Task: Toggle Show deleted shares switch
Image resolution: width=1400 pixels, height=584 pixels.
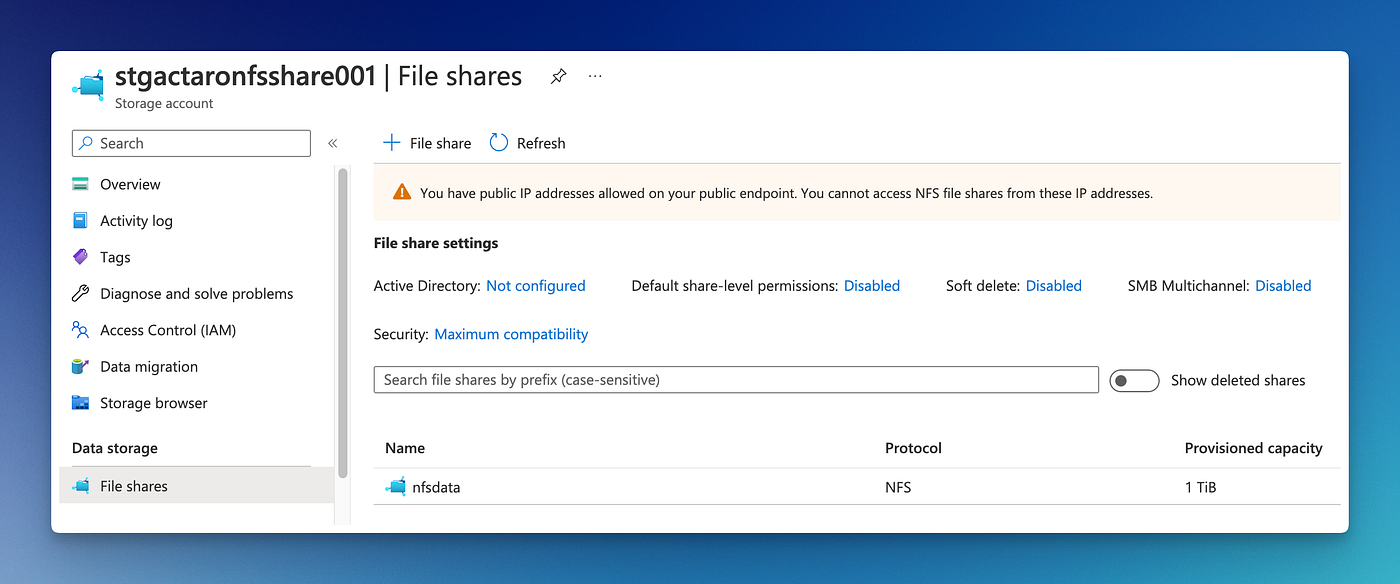Action: (x=1134, y=380)
